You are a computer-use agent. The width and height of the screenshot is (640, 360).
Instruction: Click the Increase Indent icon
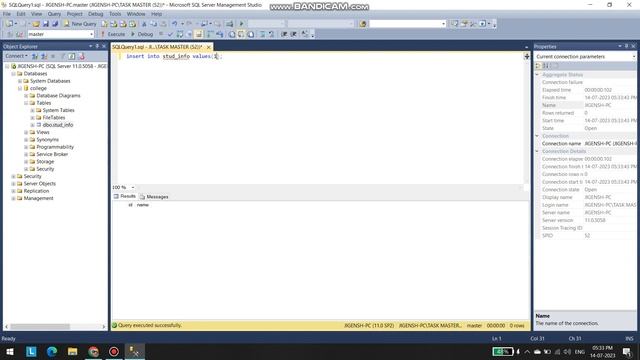pyautogui.click(x=293, y=34)
